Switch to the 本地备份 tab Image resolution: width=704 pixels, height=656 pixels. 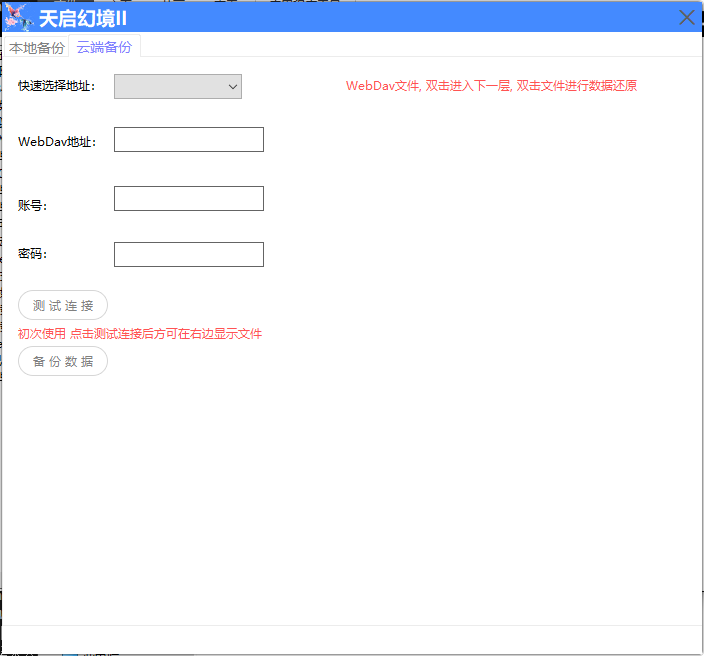(x=36, y=48)
